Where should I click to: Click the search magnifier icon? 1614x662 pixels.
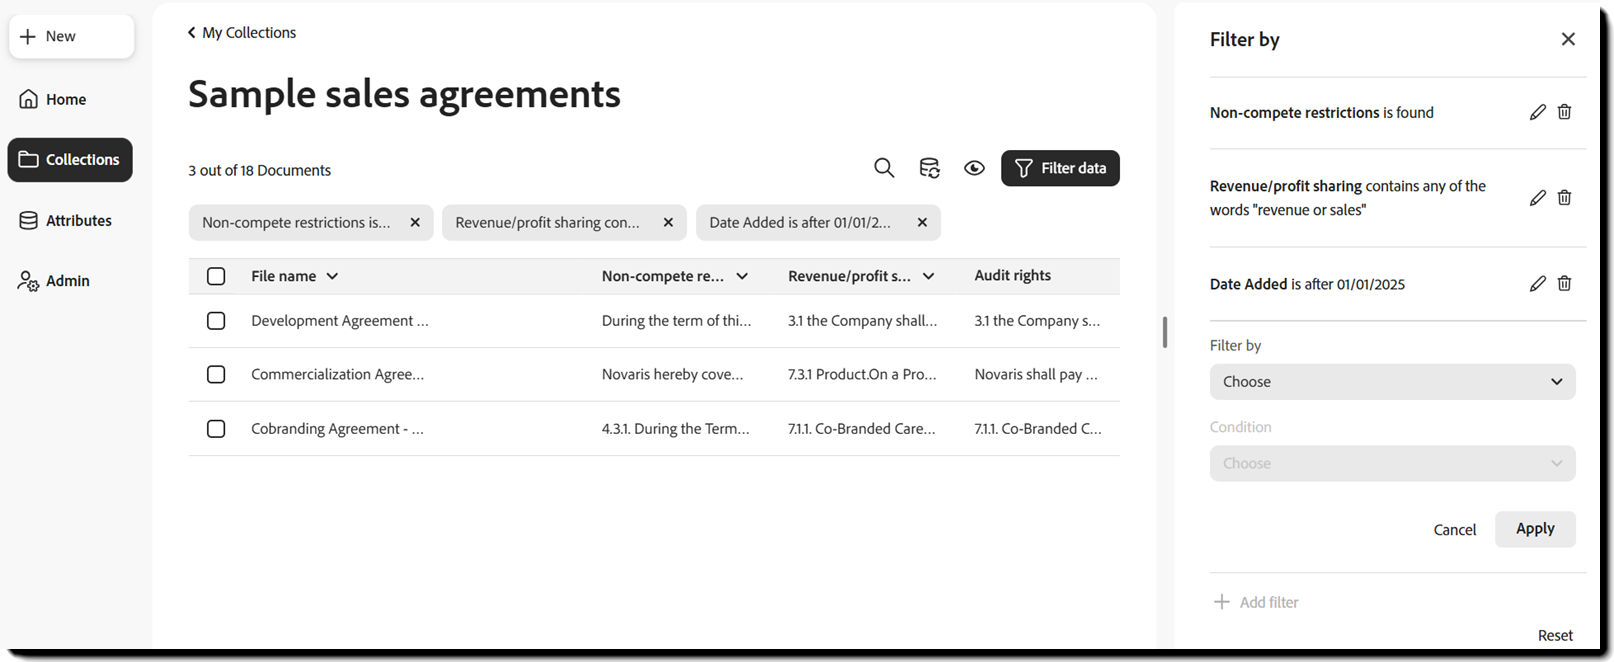click(x=884, y=168)
